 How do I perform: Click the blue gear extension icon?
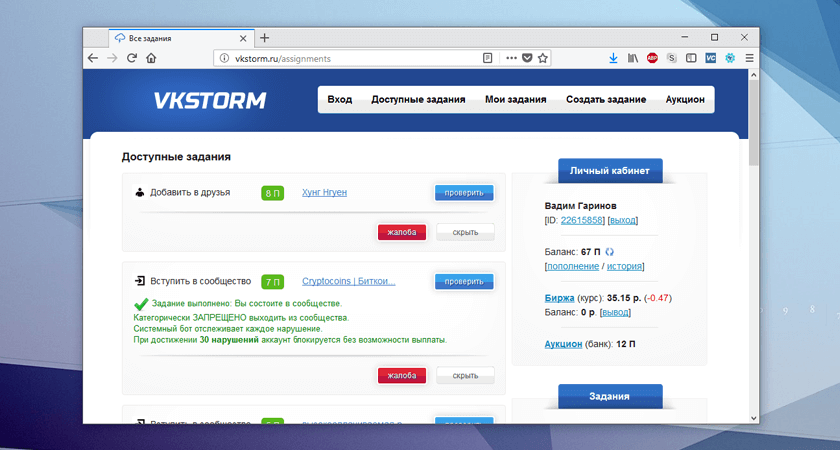coord(730,58)
